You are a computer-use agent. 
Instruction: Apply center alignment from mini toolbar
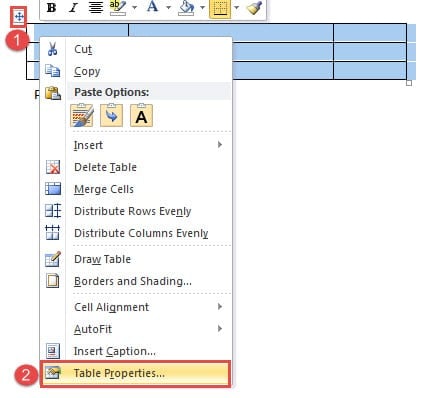pos(95,7)
